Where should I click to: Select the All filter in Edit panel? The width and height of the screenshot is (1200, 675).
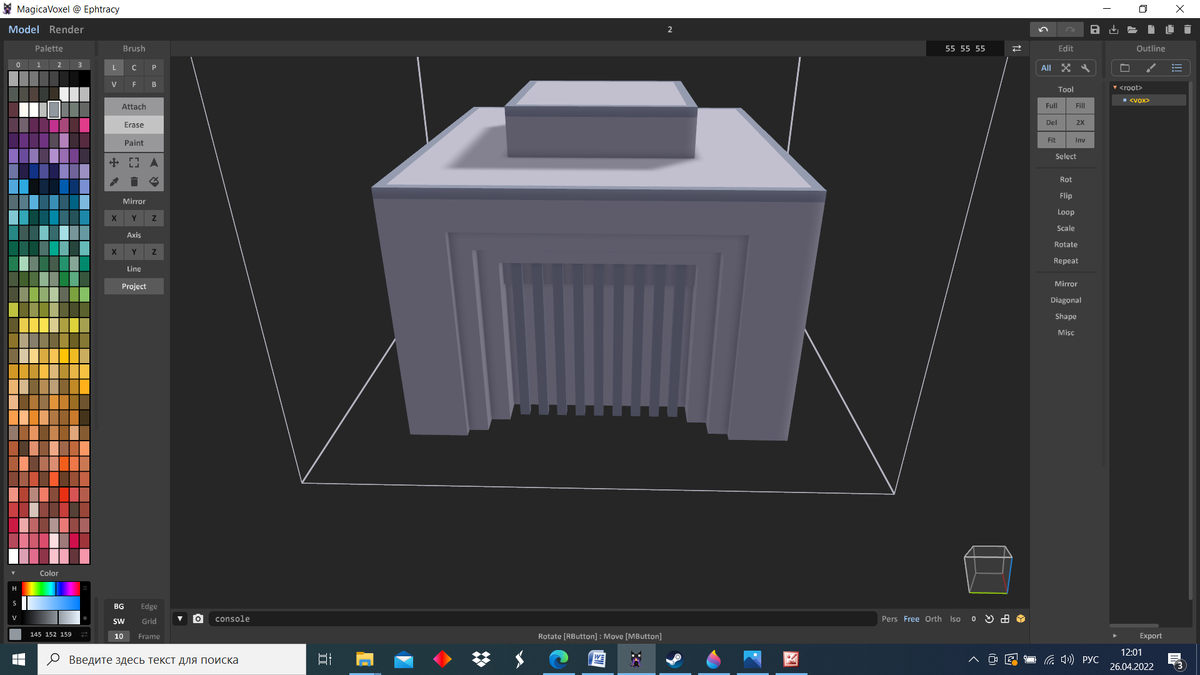pyautogui.click(x=1046, y=68)
